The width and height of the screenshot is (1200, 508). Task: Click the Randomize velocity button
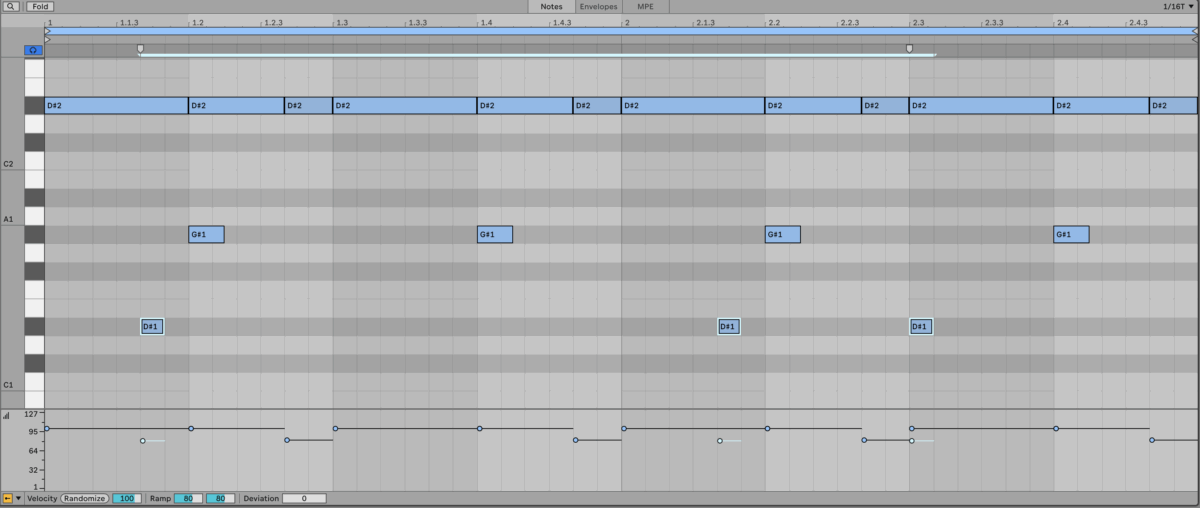pos(85,498)
